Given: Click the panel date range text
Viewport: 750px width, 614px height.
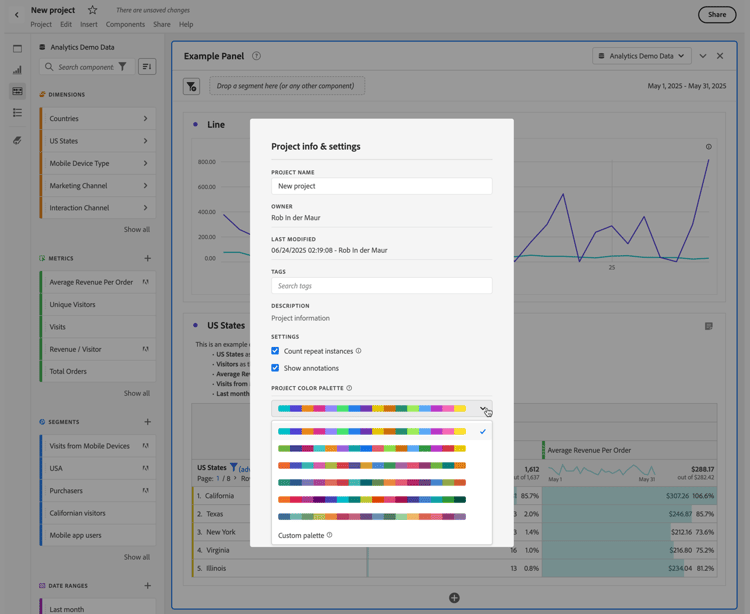Looking at the screenshot, I should tap(687, 86).
